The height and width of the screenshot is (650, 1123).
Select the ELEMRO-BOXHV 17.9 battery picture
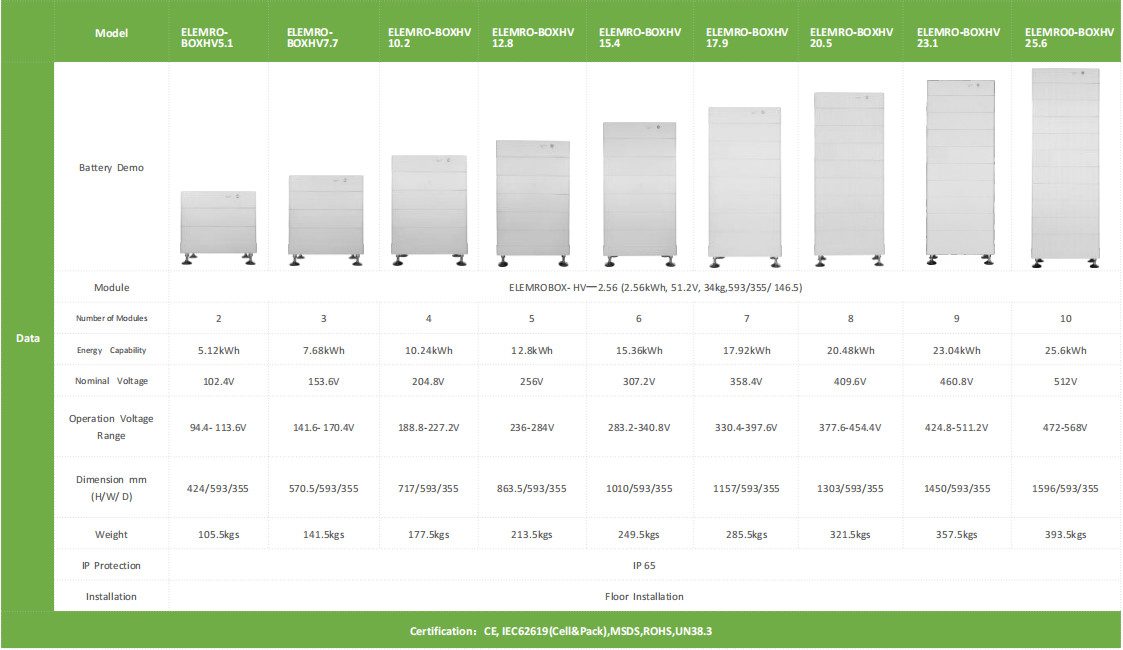pos(745,185)
